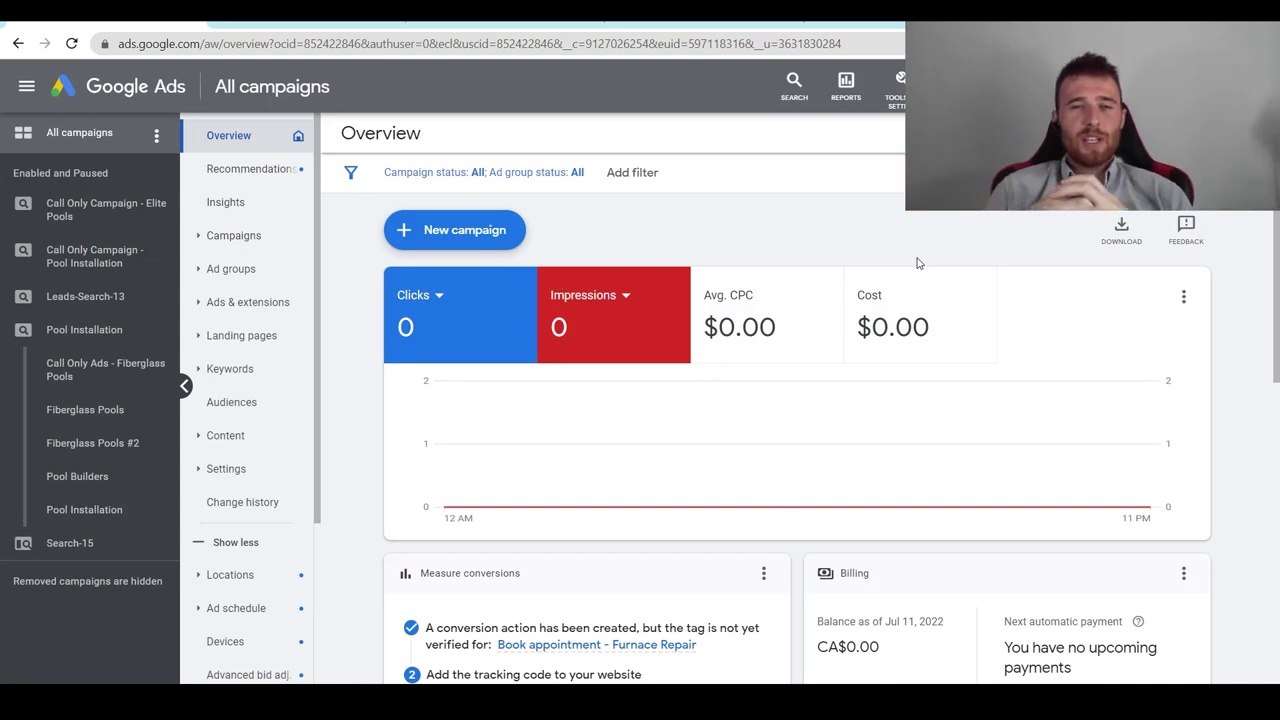Select Call Only Ads - Fiberglass Pools
Viewport: 1280px width, 720px height.
(x=106, y=370)
